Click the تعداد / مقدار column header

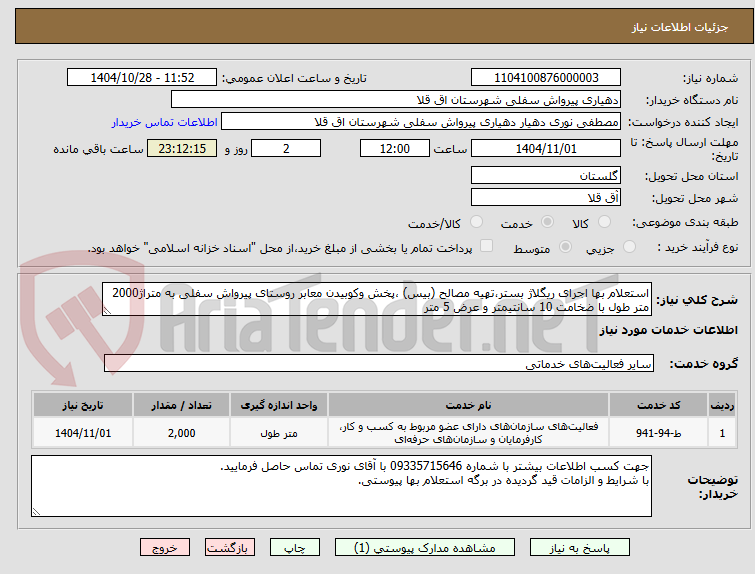coord(182,405)
